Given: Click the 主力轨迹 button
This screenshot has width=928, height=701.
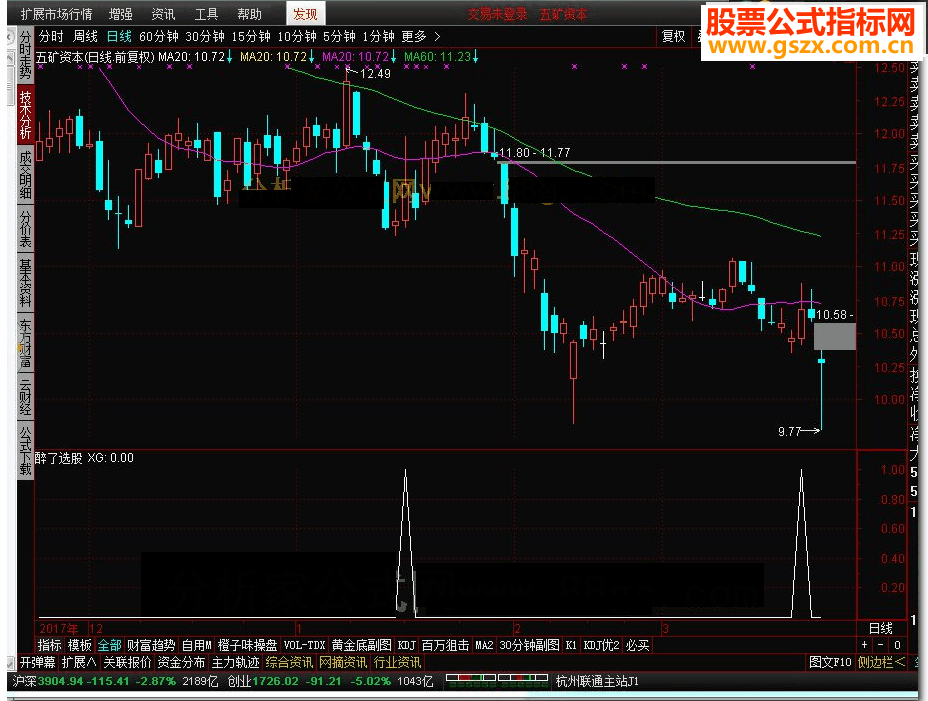Looking at the screenshot, I should (236, 663).
